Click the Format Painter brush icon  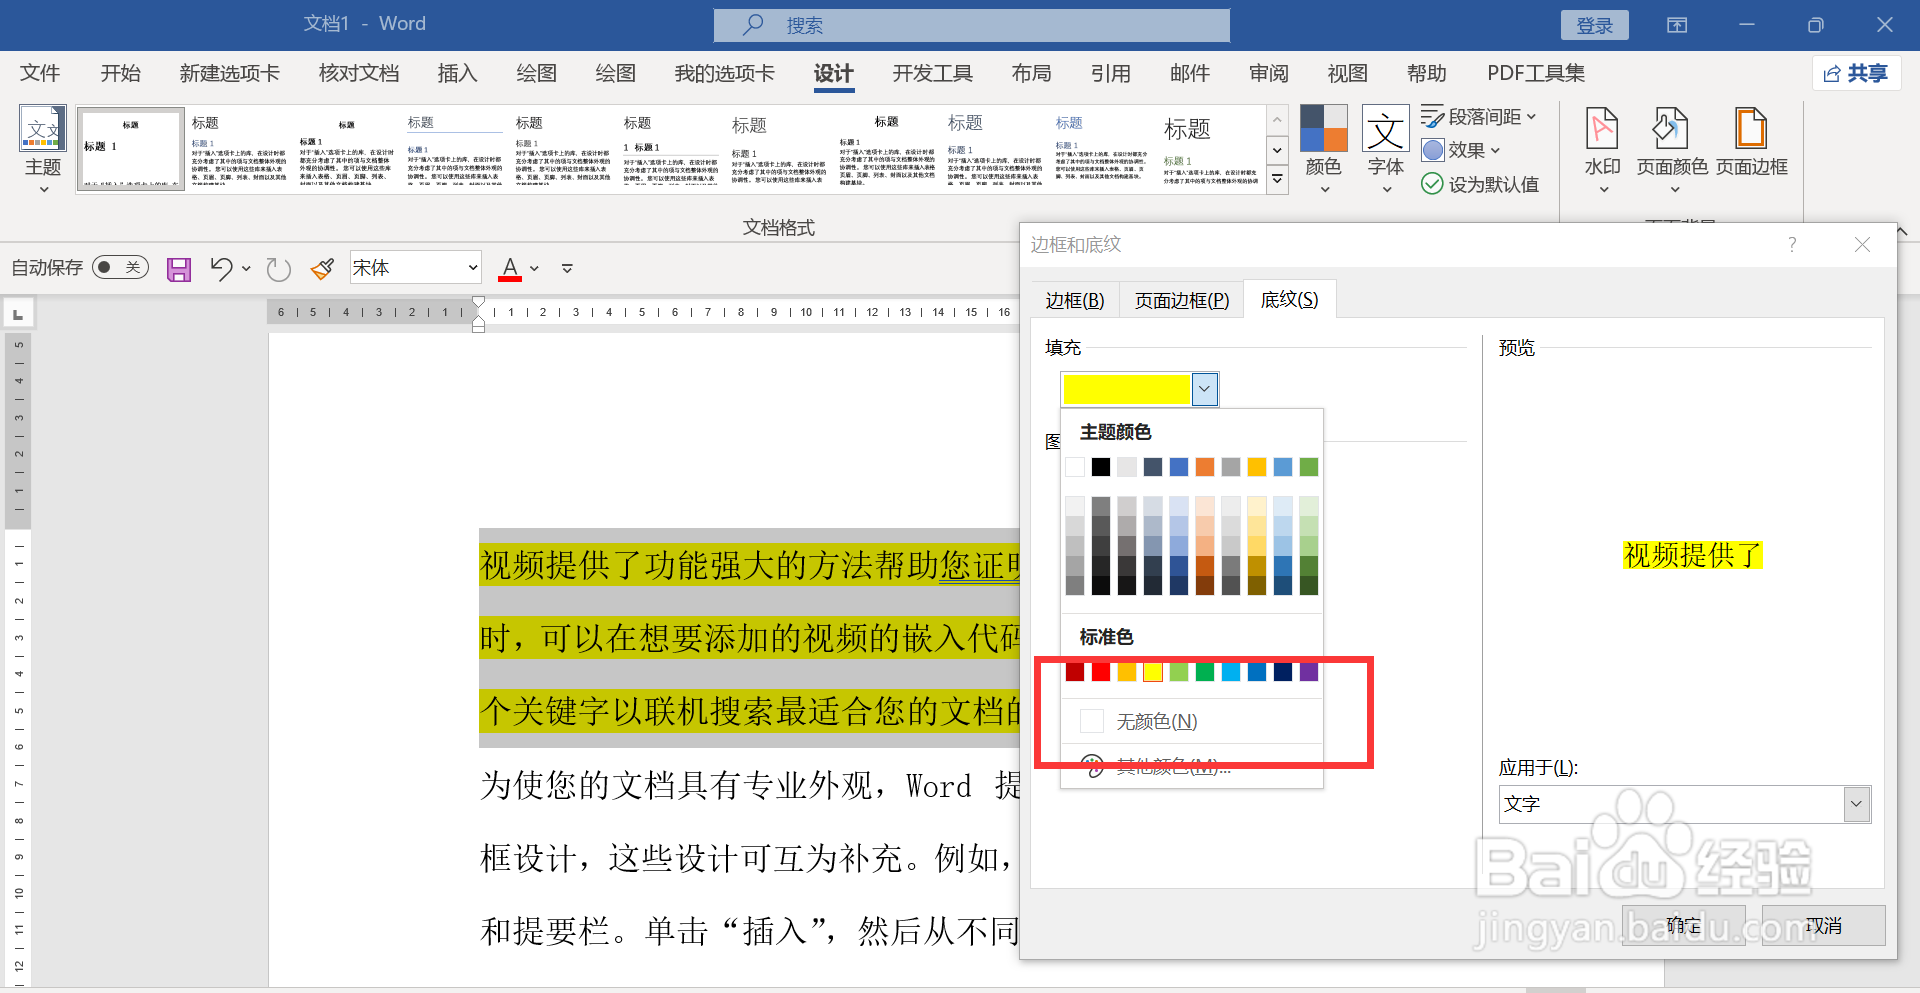pyautogui.click(x=322, y=268)
